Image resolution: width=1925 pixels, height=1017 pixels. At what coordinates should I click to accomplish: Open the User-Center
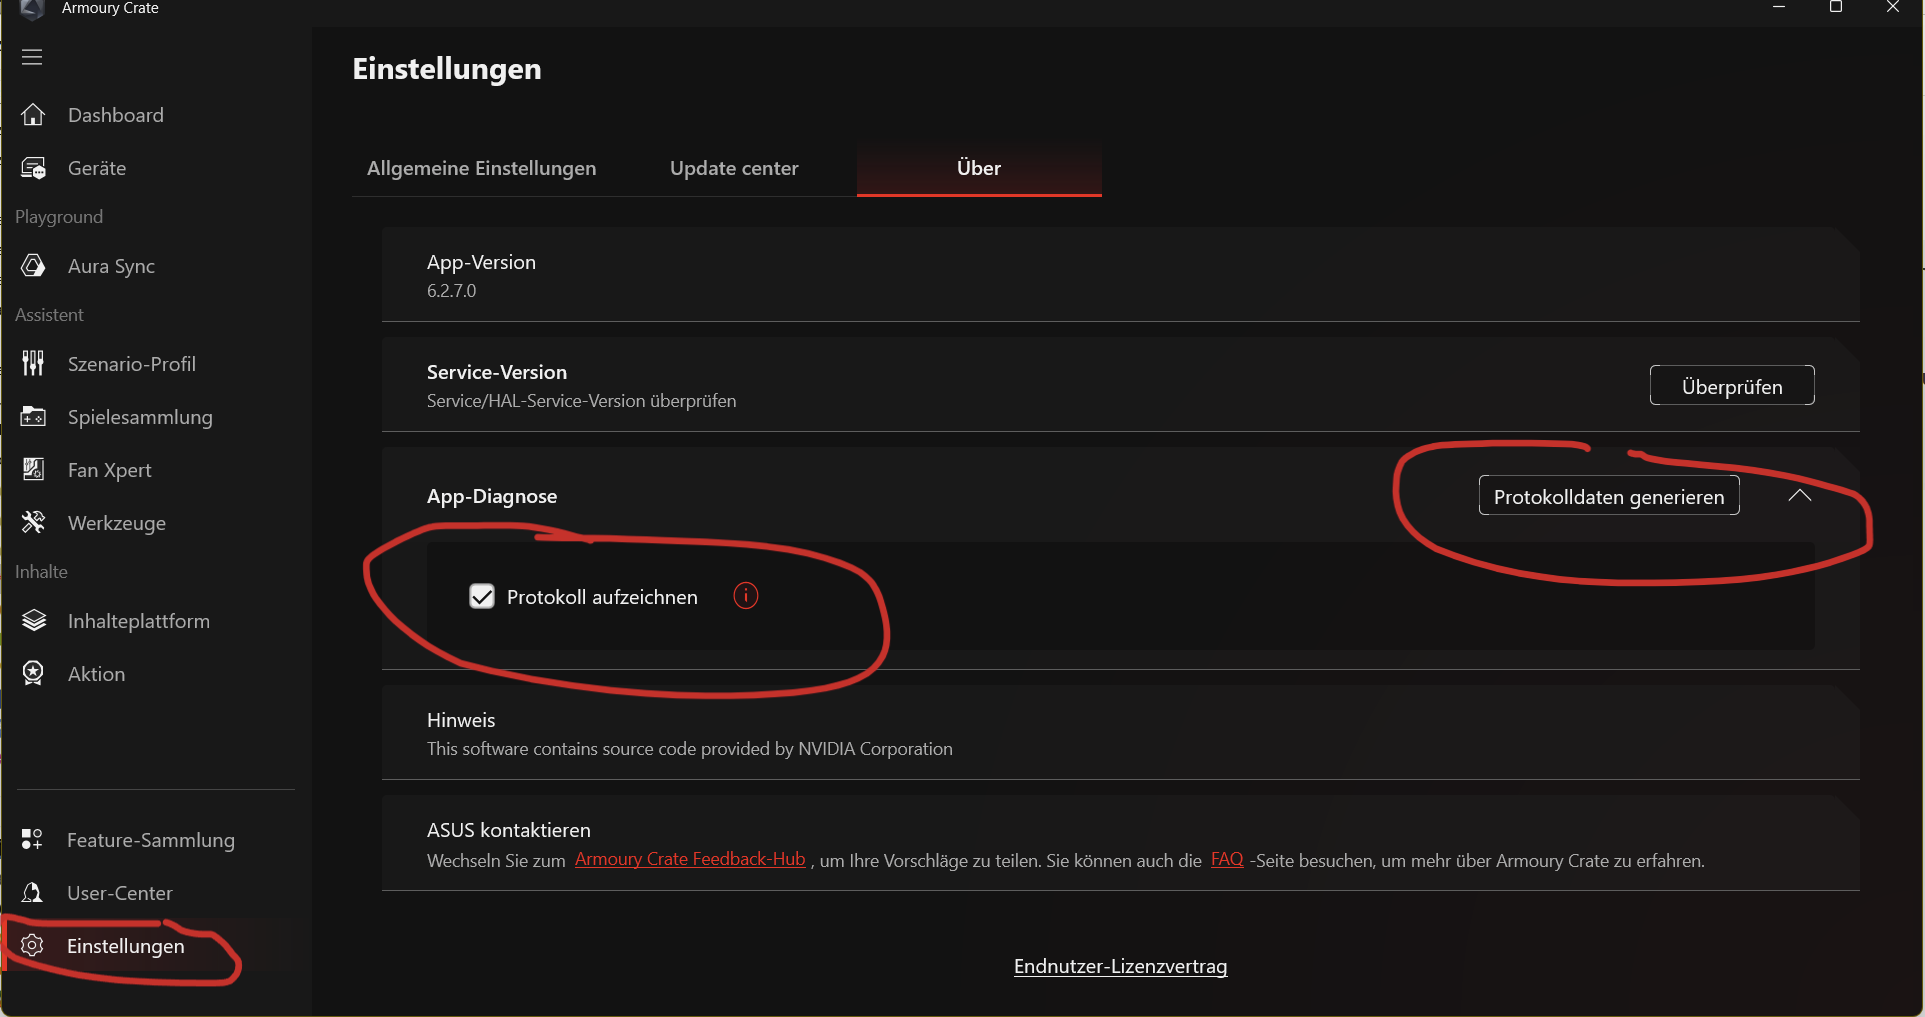tap(119, 892)
